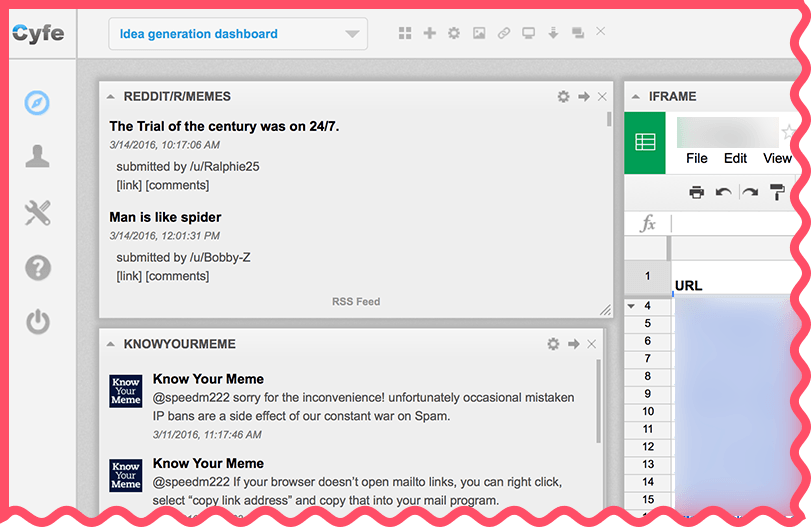Open 'The Trial of the century' post
811x527 pixels.
point(224,126)
